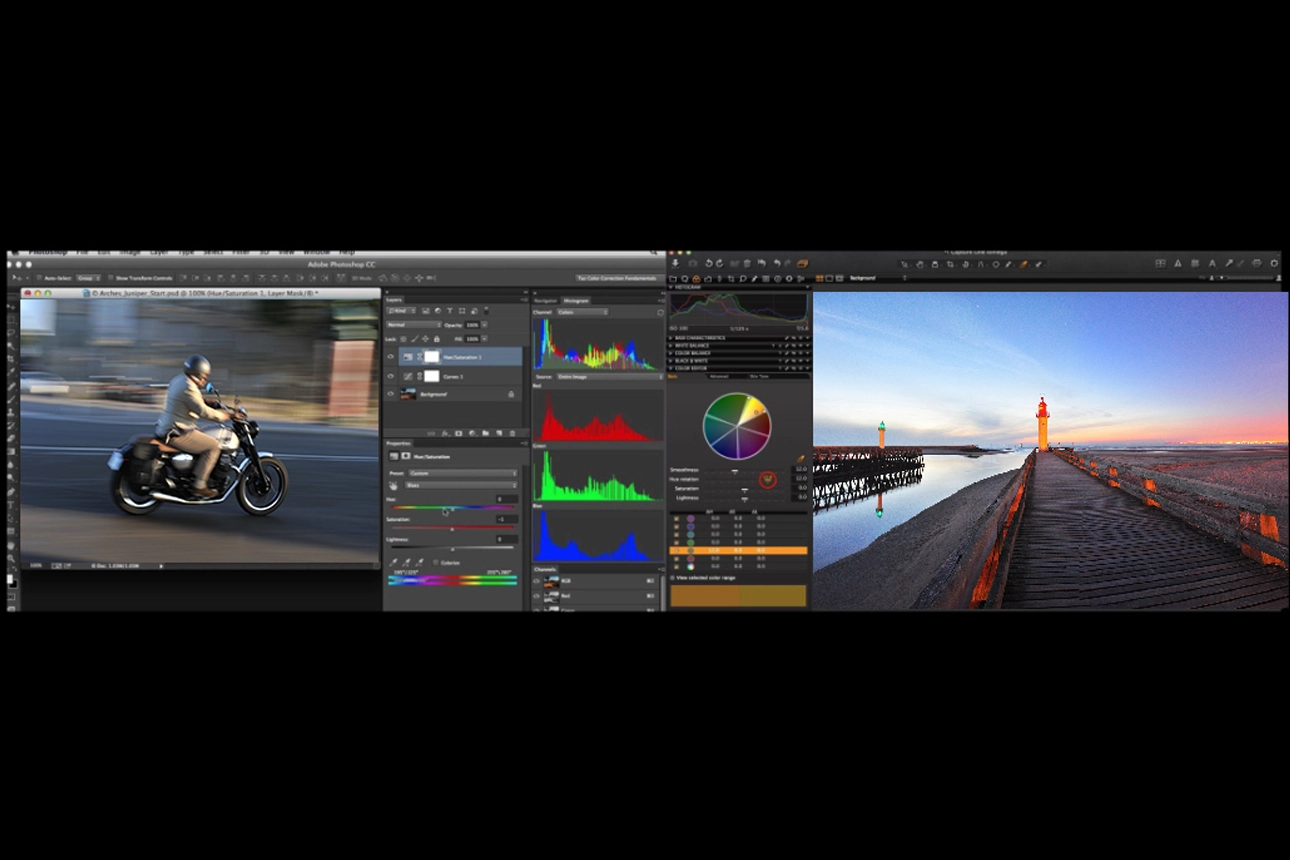
Task: Click the delete layer trash icon
Action: pos(513,433)
